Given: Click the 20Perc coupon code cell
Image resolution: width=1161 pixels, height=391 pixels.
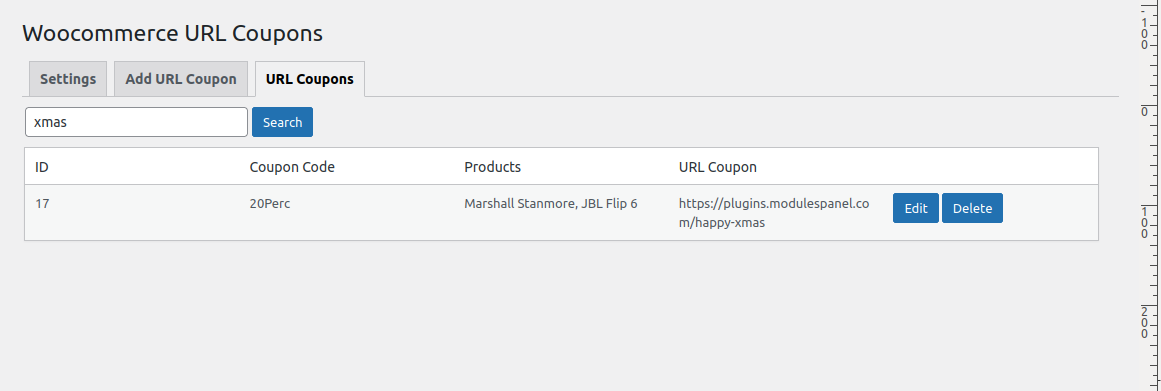Looking at the screenshot, I should (x=270, y=204).
